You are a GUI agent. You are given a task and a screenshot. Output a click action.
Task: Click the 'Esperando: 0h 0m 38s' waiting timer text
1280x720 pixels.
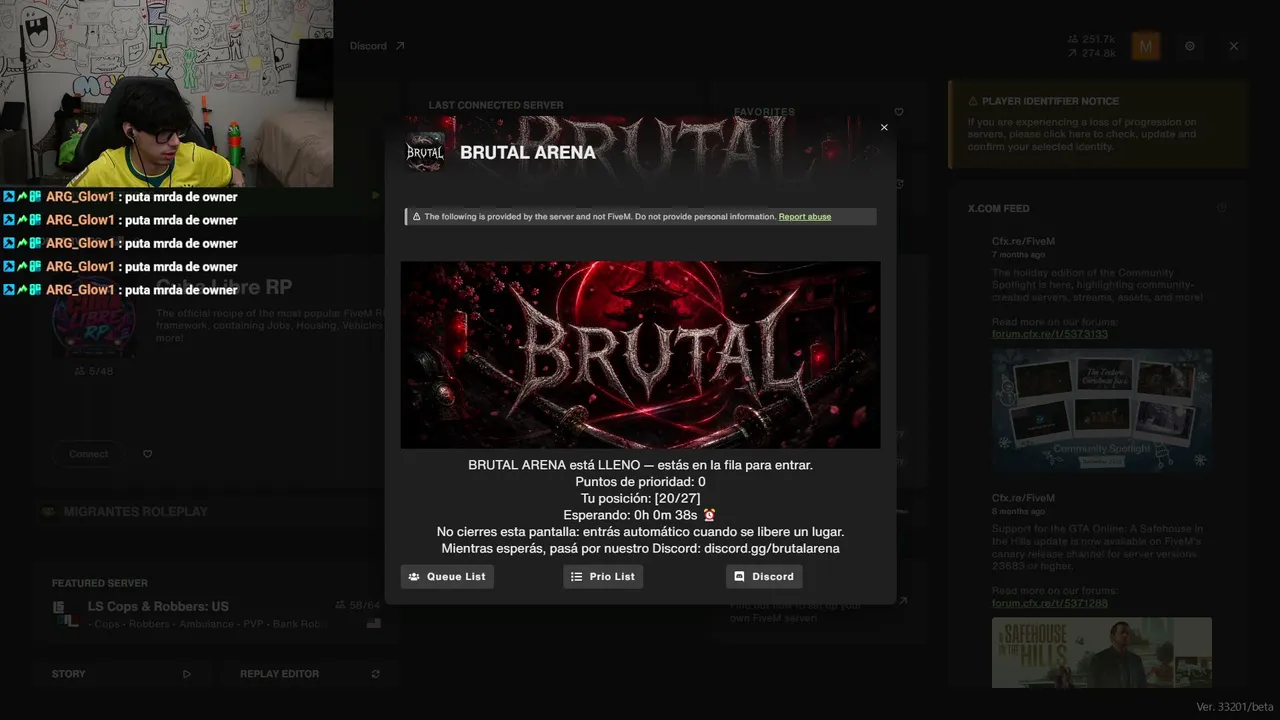coord(630,515)
